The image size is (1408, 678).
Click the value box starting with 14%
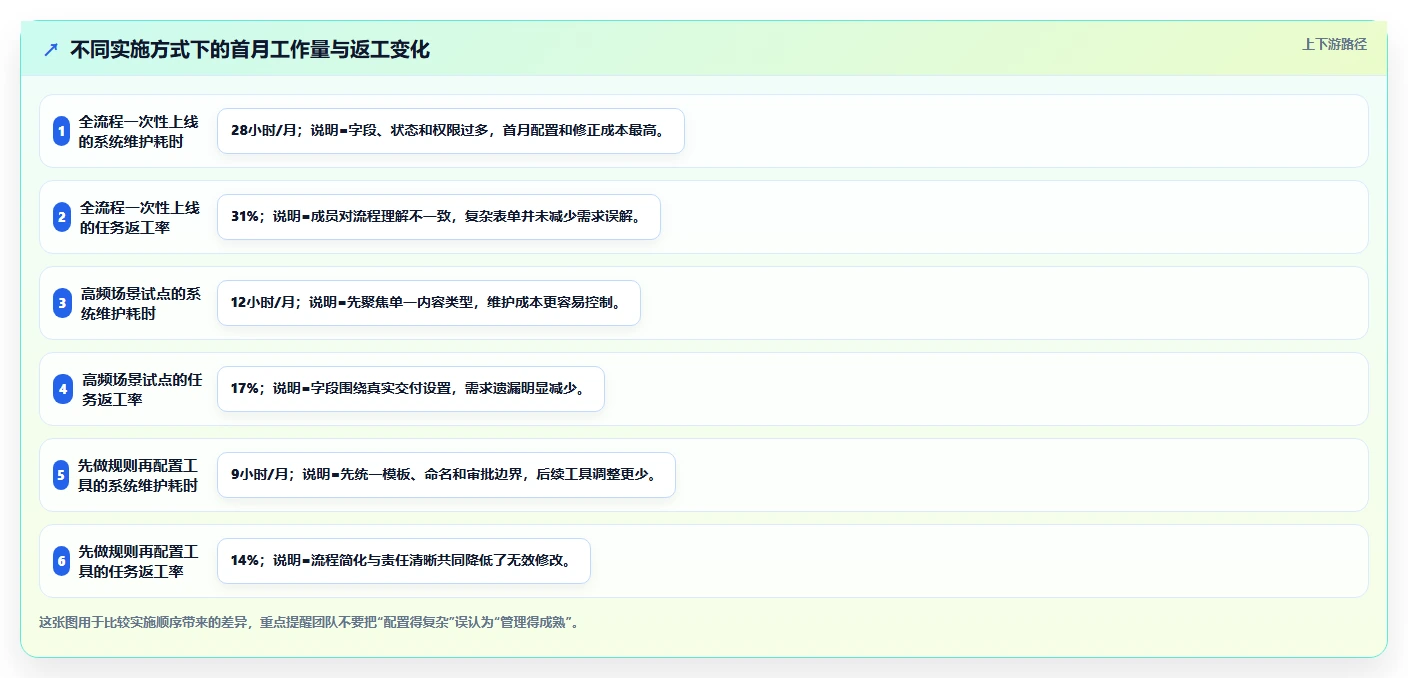click(404, 561)
